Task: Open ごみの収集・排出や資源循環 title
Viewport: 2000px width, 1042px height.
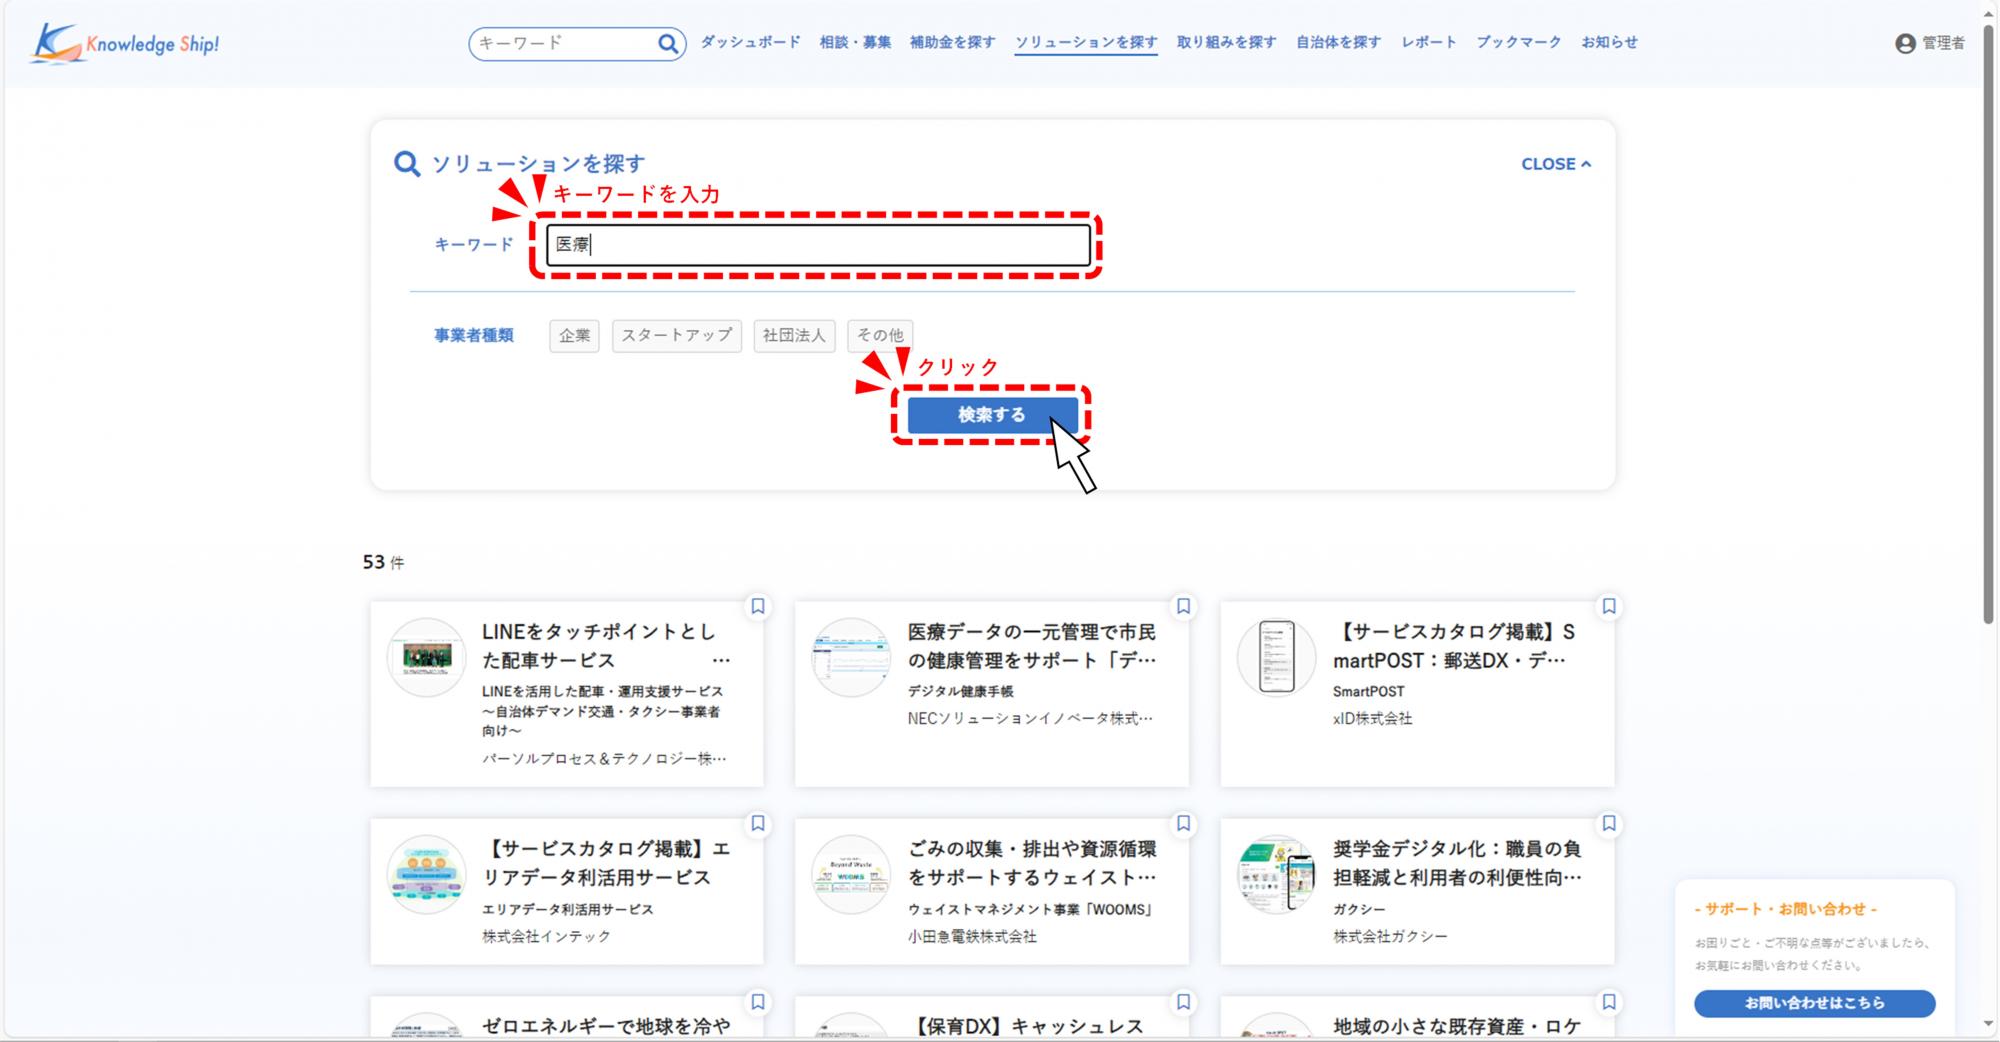Action: point(1032,863)
